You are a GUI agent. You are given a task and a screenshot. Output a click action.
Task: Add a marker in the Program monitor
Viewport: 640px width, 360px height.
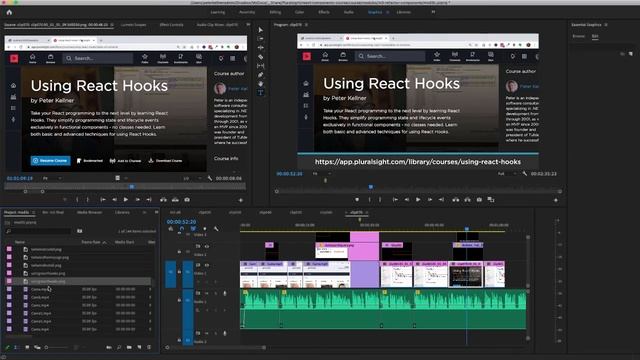(357, 200)
